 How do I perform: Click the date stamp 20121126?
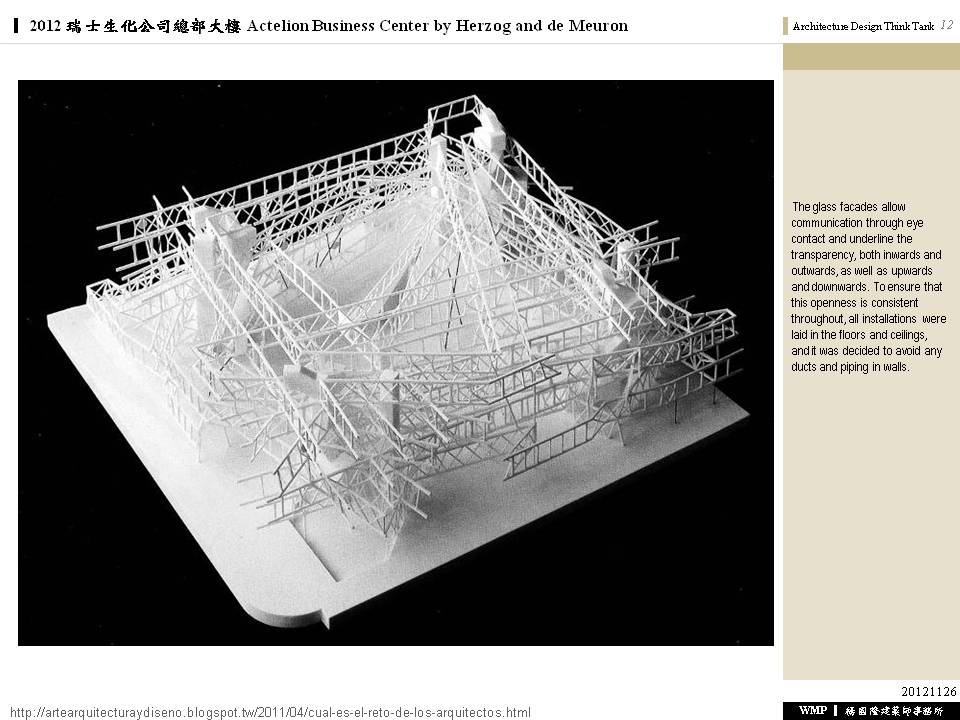[928, 691]
